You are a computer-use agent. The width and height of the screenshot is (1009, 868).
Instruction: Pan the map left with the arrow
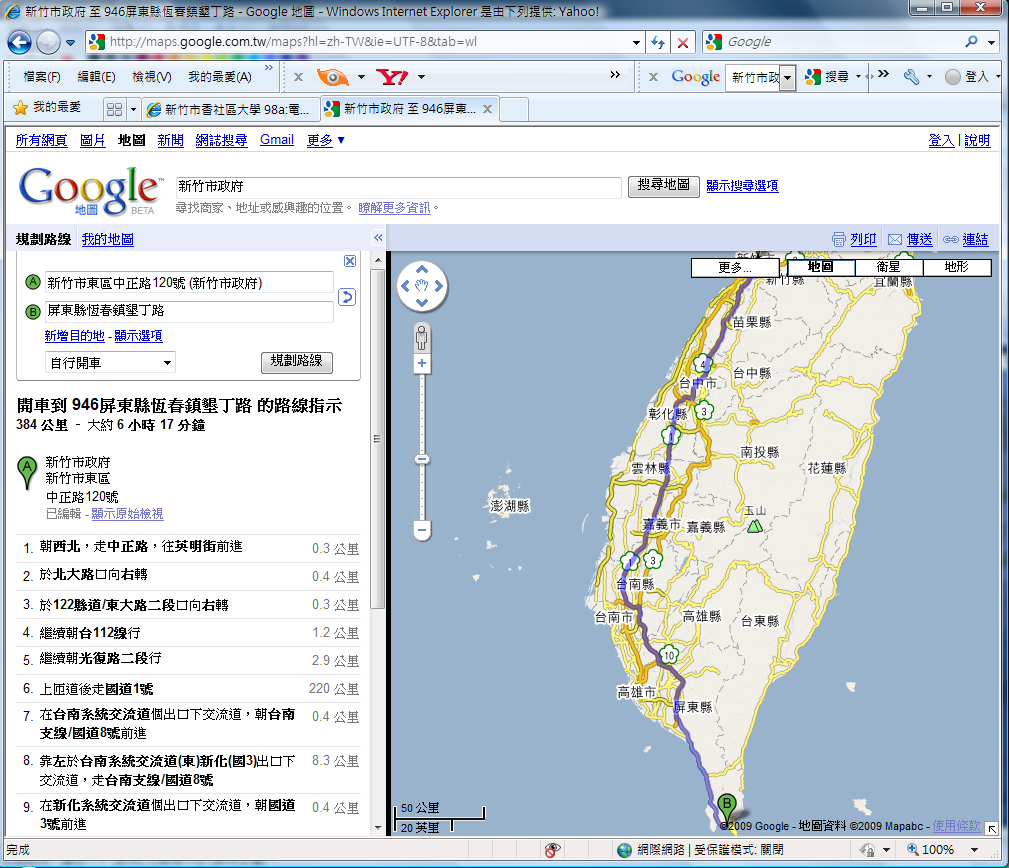405,286
